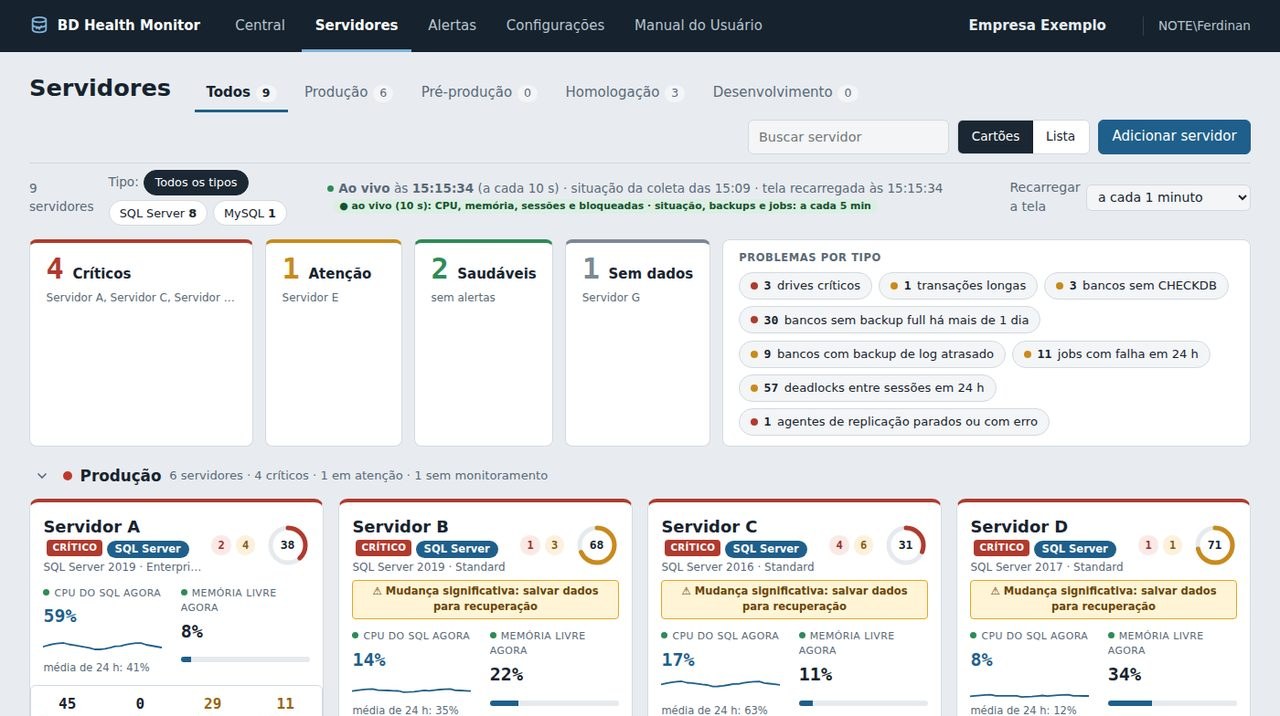The height and width of the screenshot is (716, 1280).
Task: Click the 3 bancos sem CHECKDB chip
Action: pos(1136,286)
